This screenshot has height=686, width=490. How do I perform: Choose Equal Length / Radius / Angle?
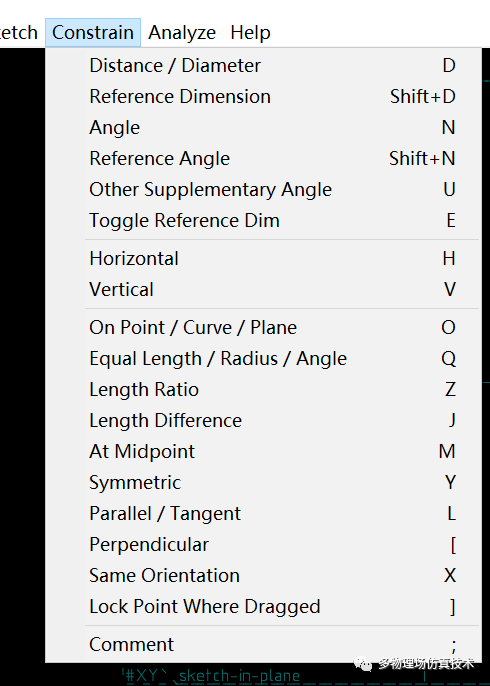point(262,359)
